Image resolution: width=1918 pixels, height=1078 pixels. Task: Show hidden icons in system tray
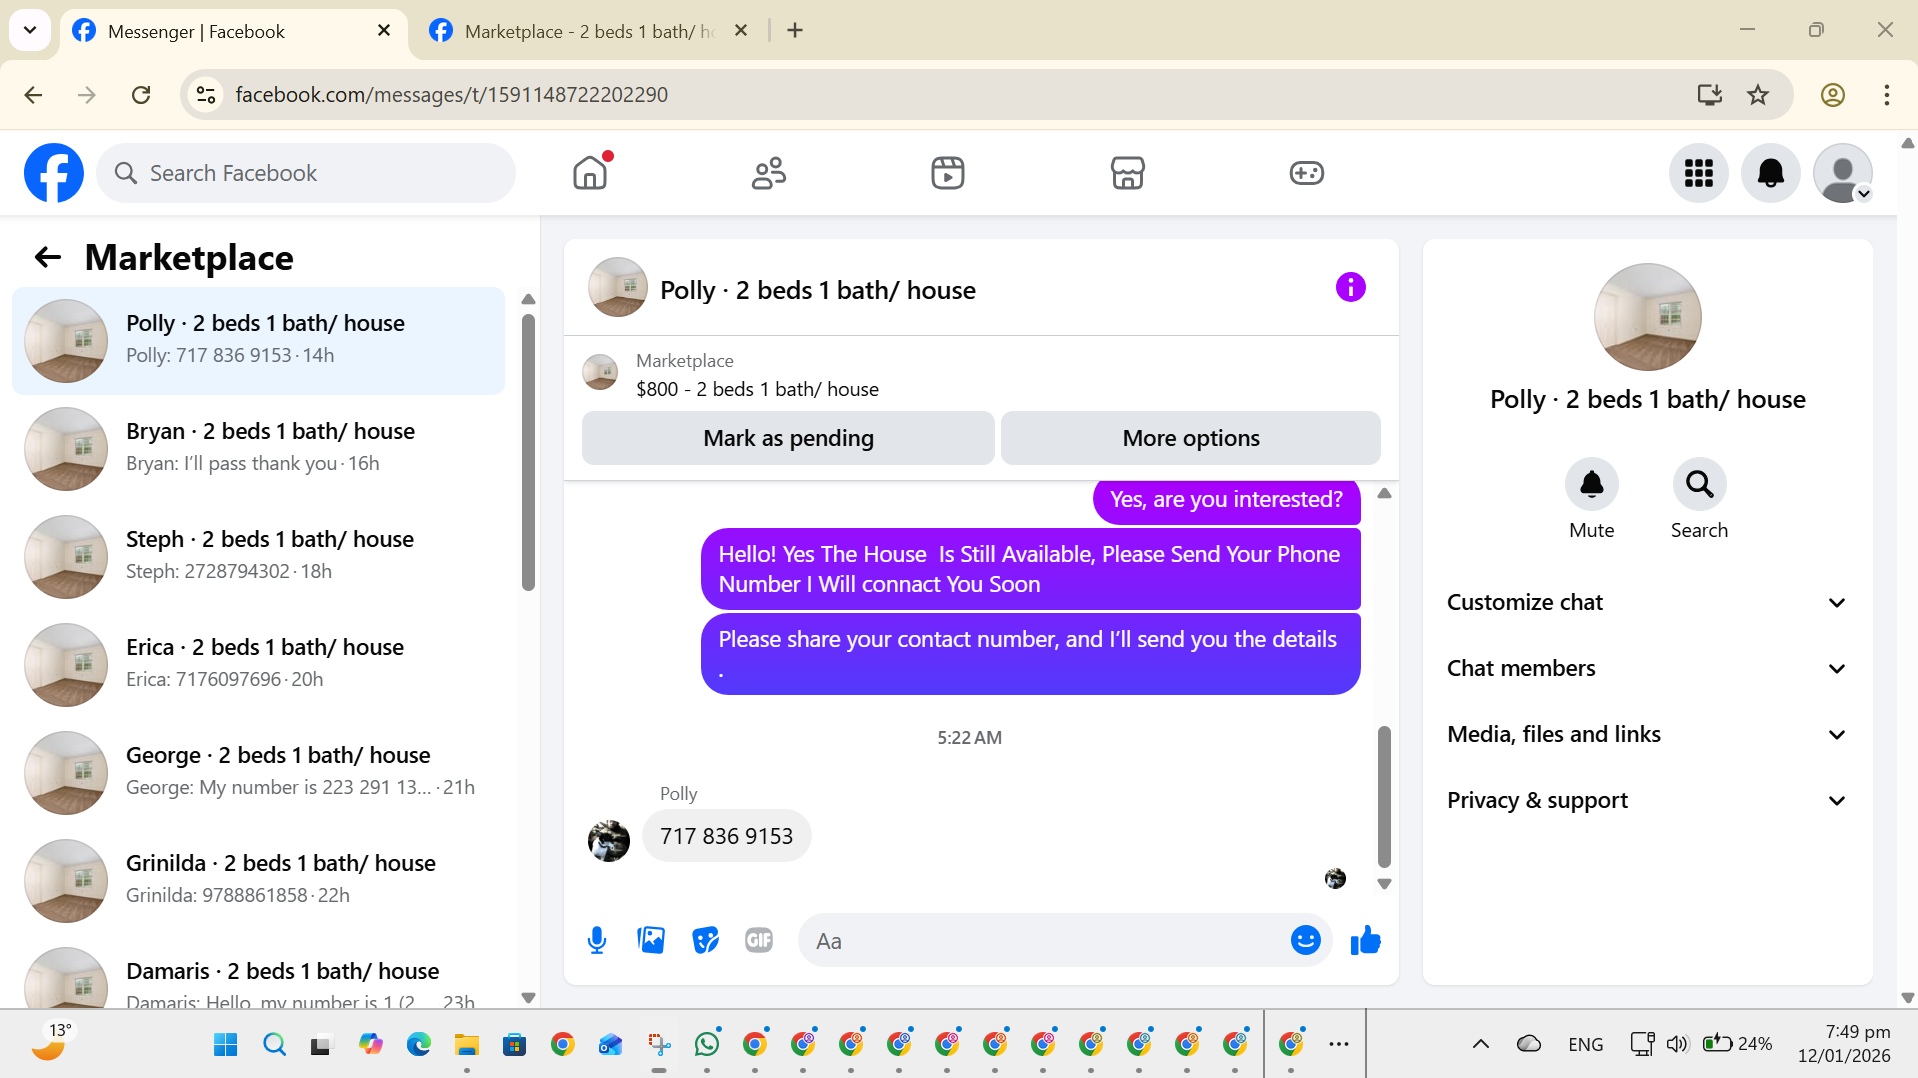(1480, 1044)
